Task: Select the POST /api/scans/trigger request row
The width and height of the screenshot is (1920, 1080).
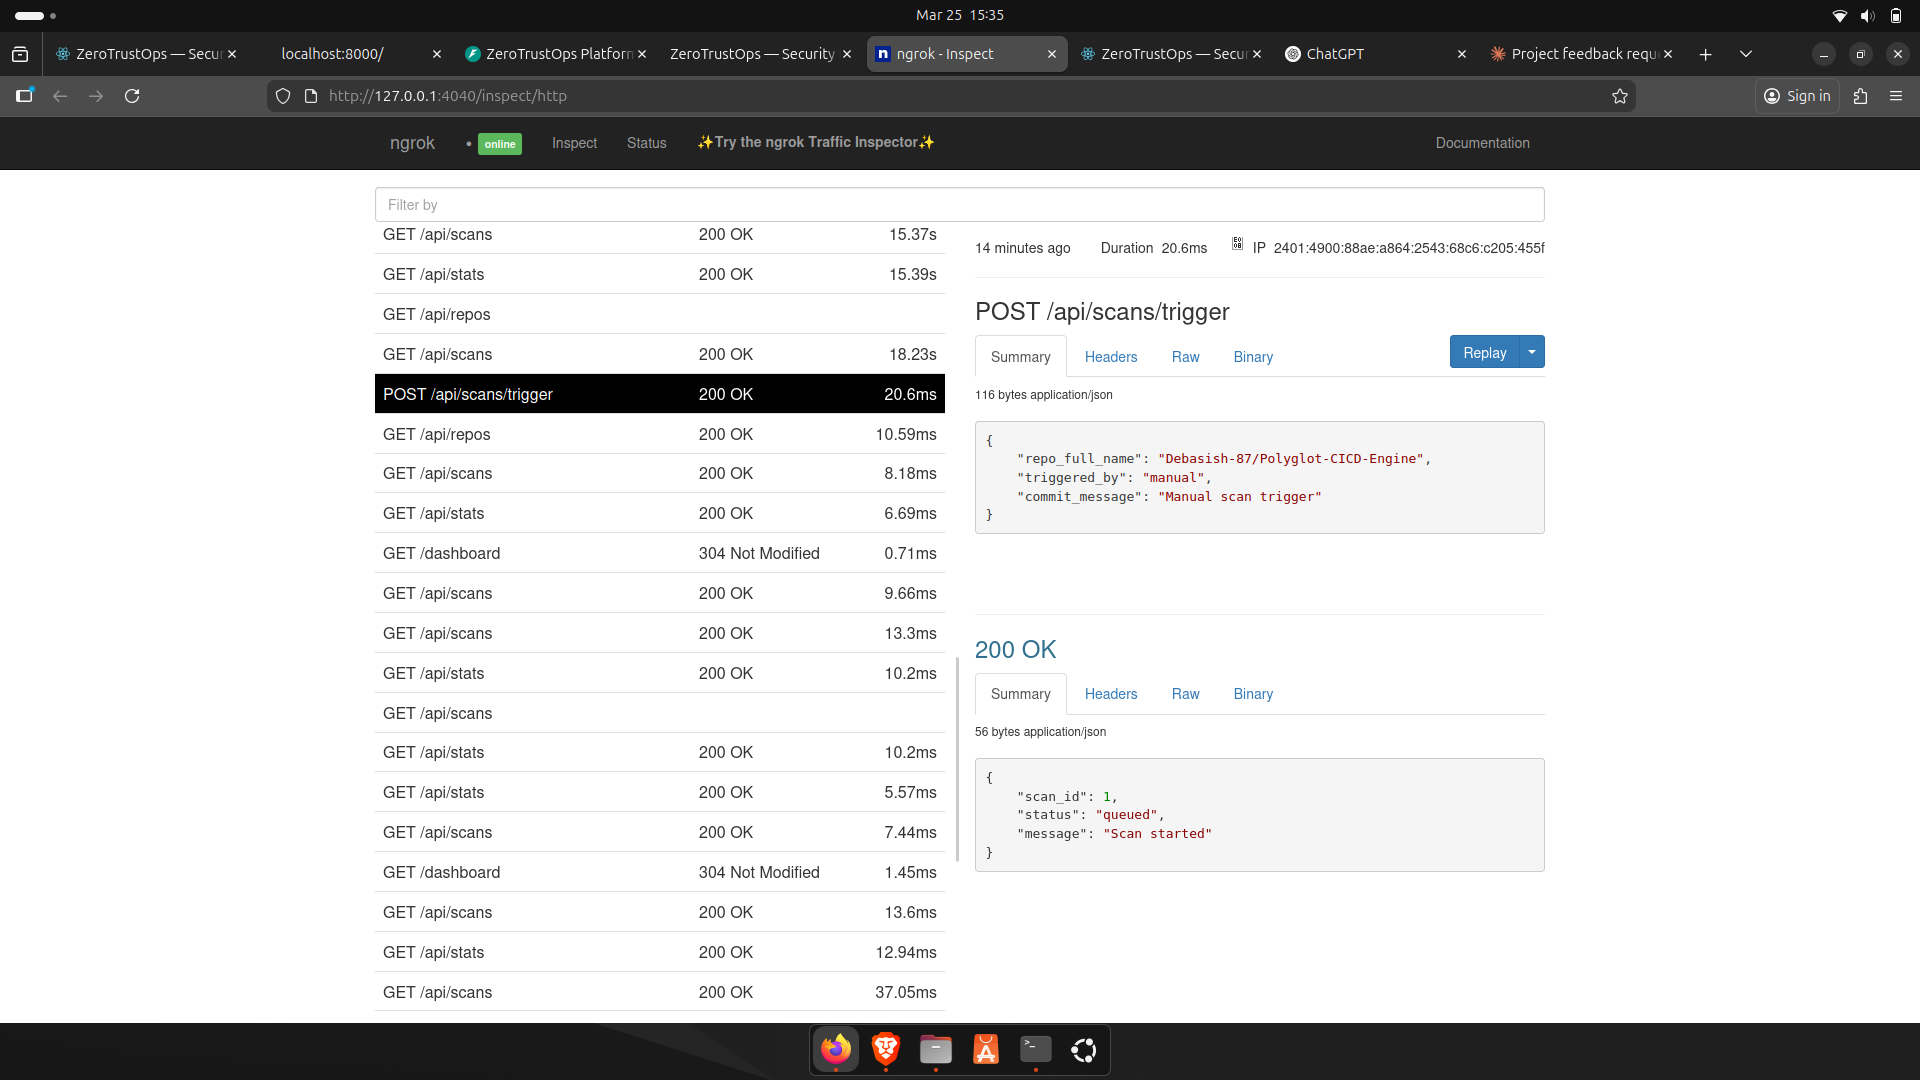Action: pos(659,394)
